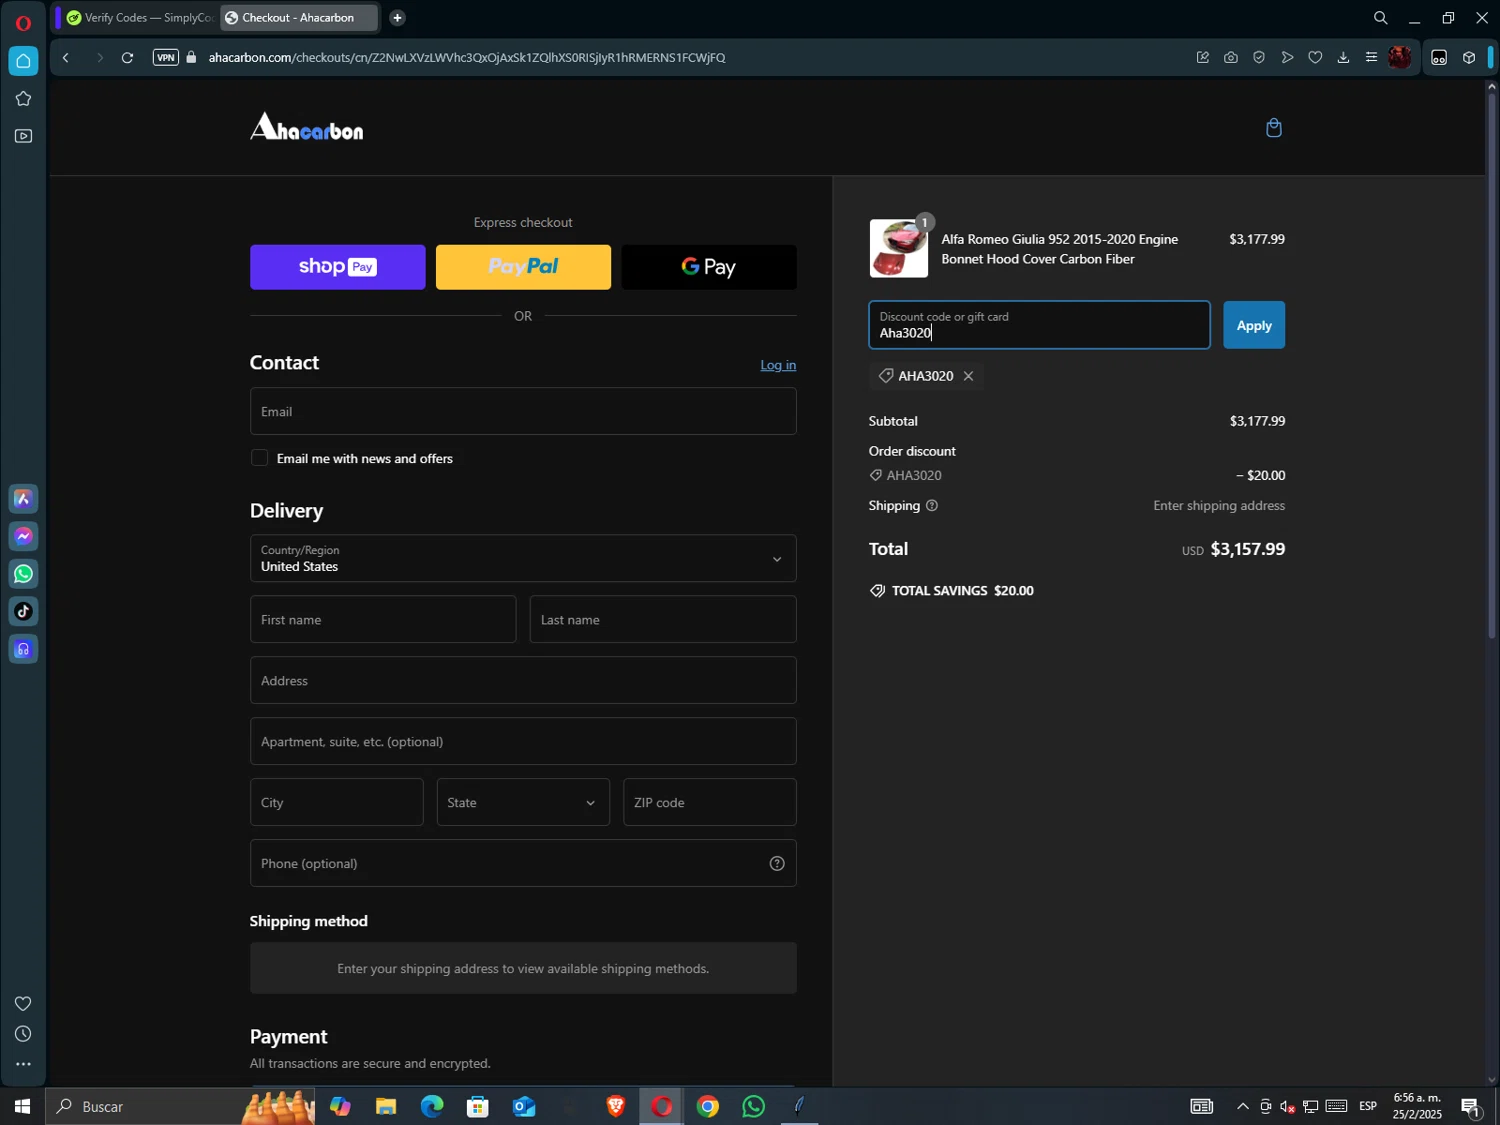This screenshot has width=1500, height=1125.
Task: Click the Alfa Romeo hood product thumbnail
Action: (899, 249)
